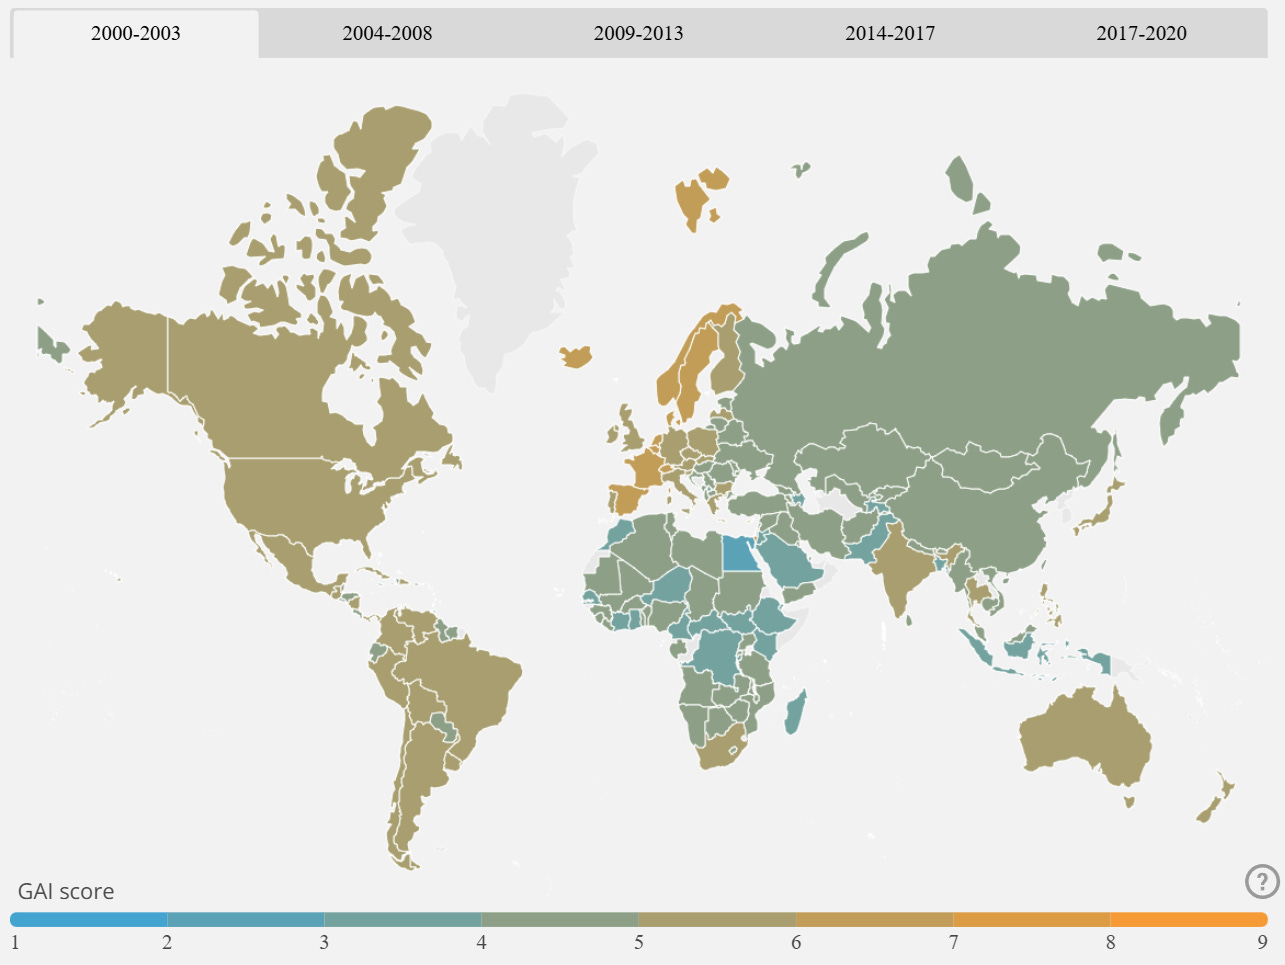
Task: Switch to the 2004-2008 tab
Action: (387, 34)
